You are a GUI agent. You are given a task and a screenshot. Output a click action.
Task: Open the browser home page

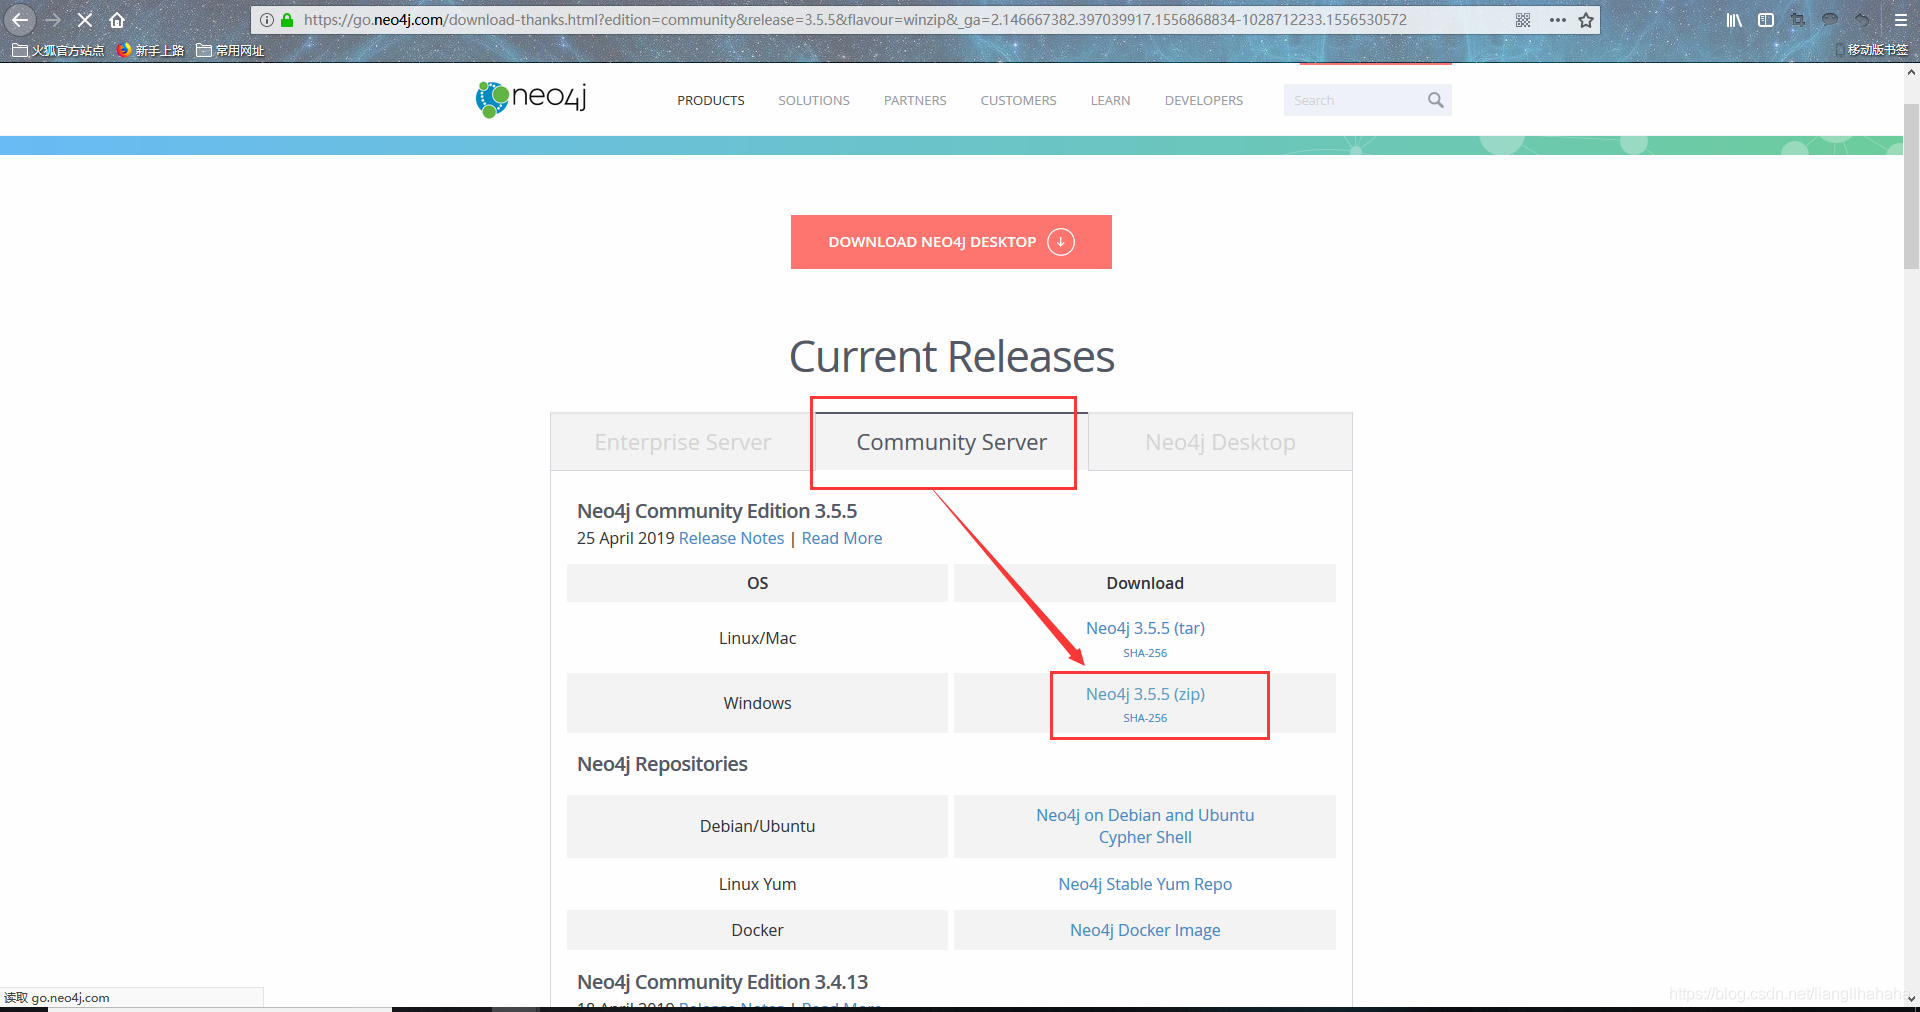[x=117, y=19]
